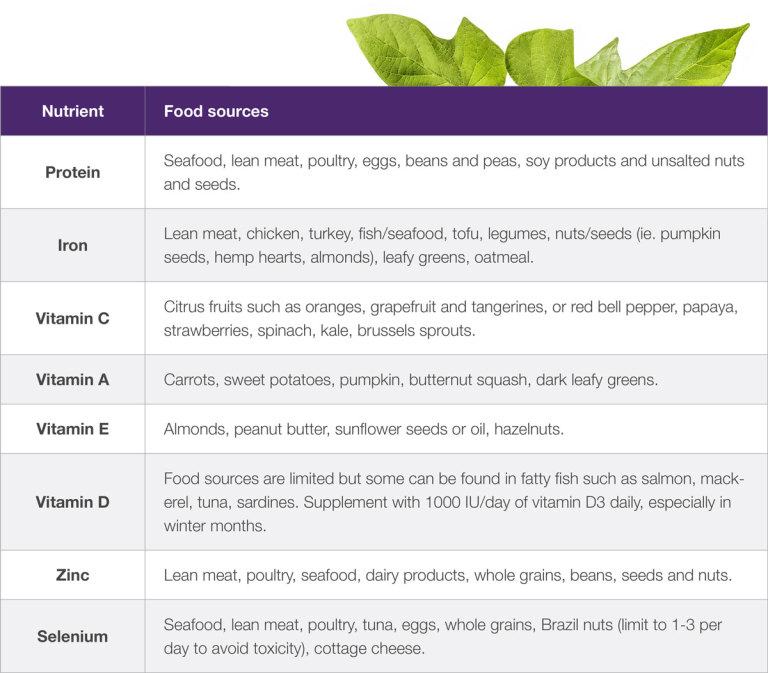The height and width of the screenshot is (673, 768).
Task: Click the Protein food sources text
Action: 454,172
